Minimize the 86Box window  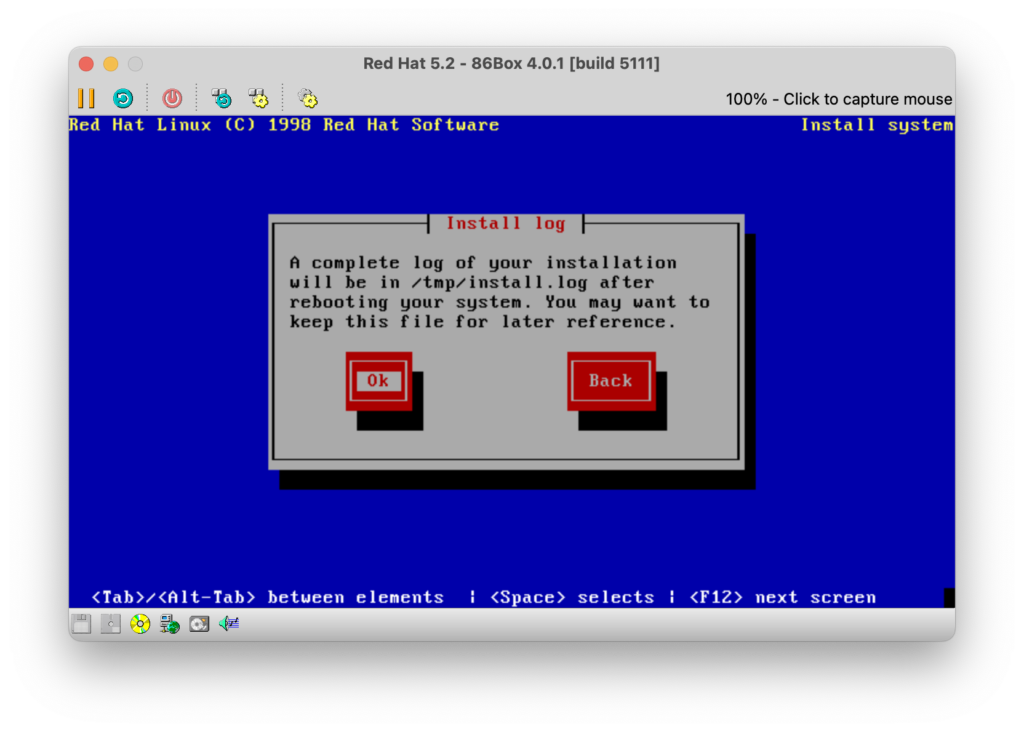click(111, 63)
